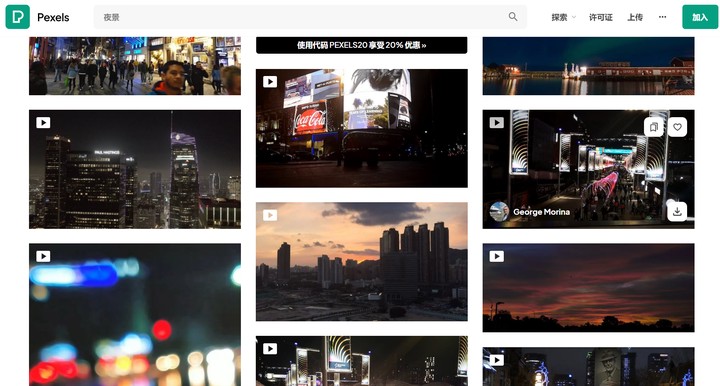Open the crowded street night thumbnail
Screen dimensions: 720x386
click(135, 66)
